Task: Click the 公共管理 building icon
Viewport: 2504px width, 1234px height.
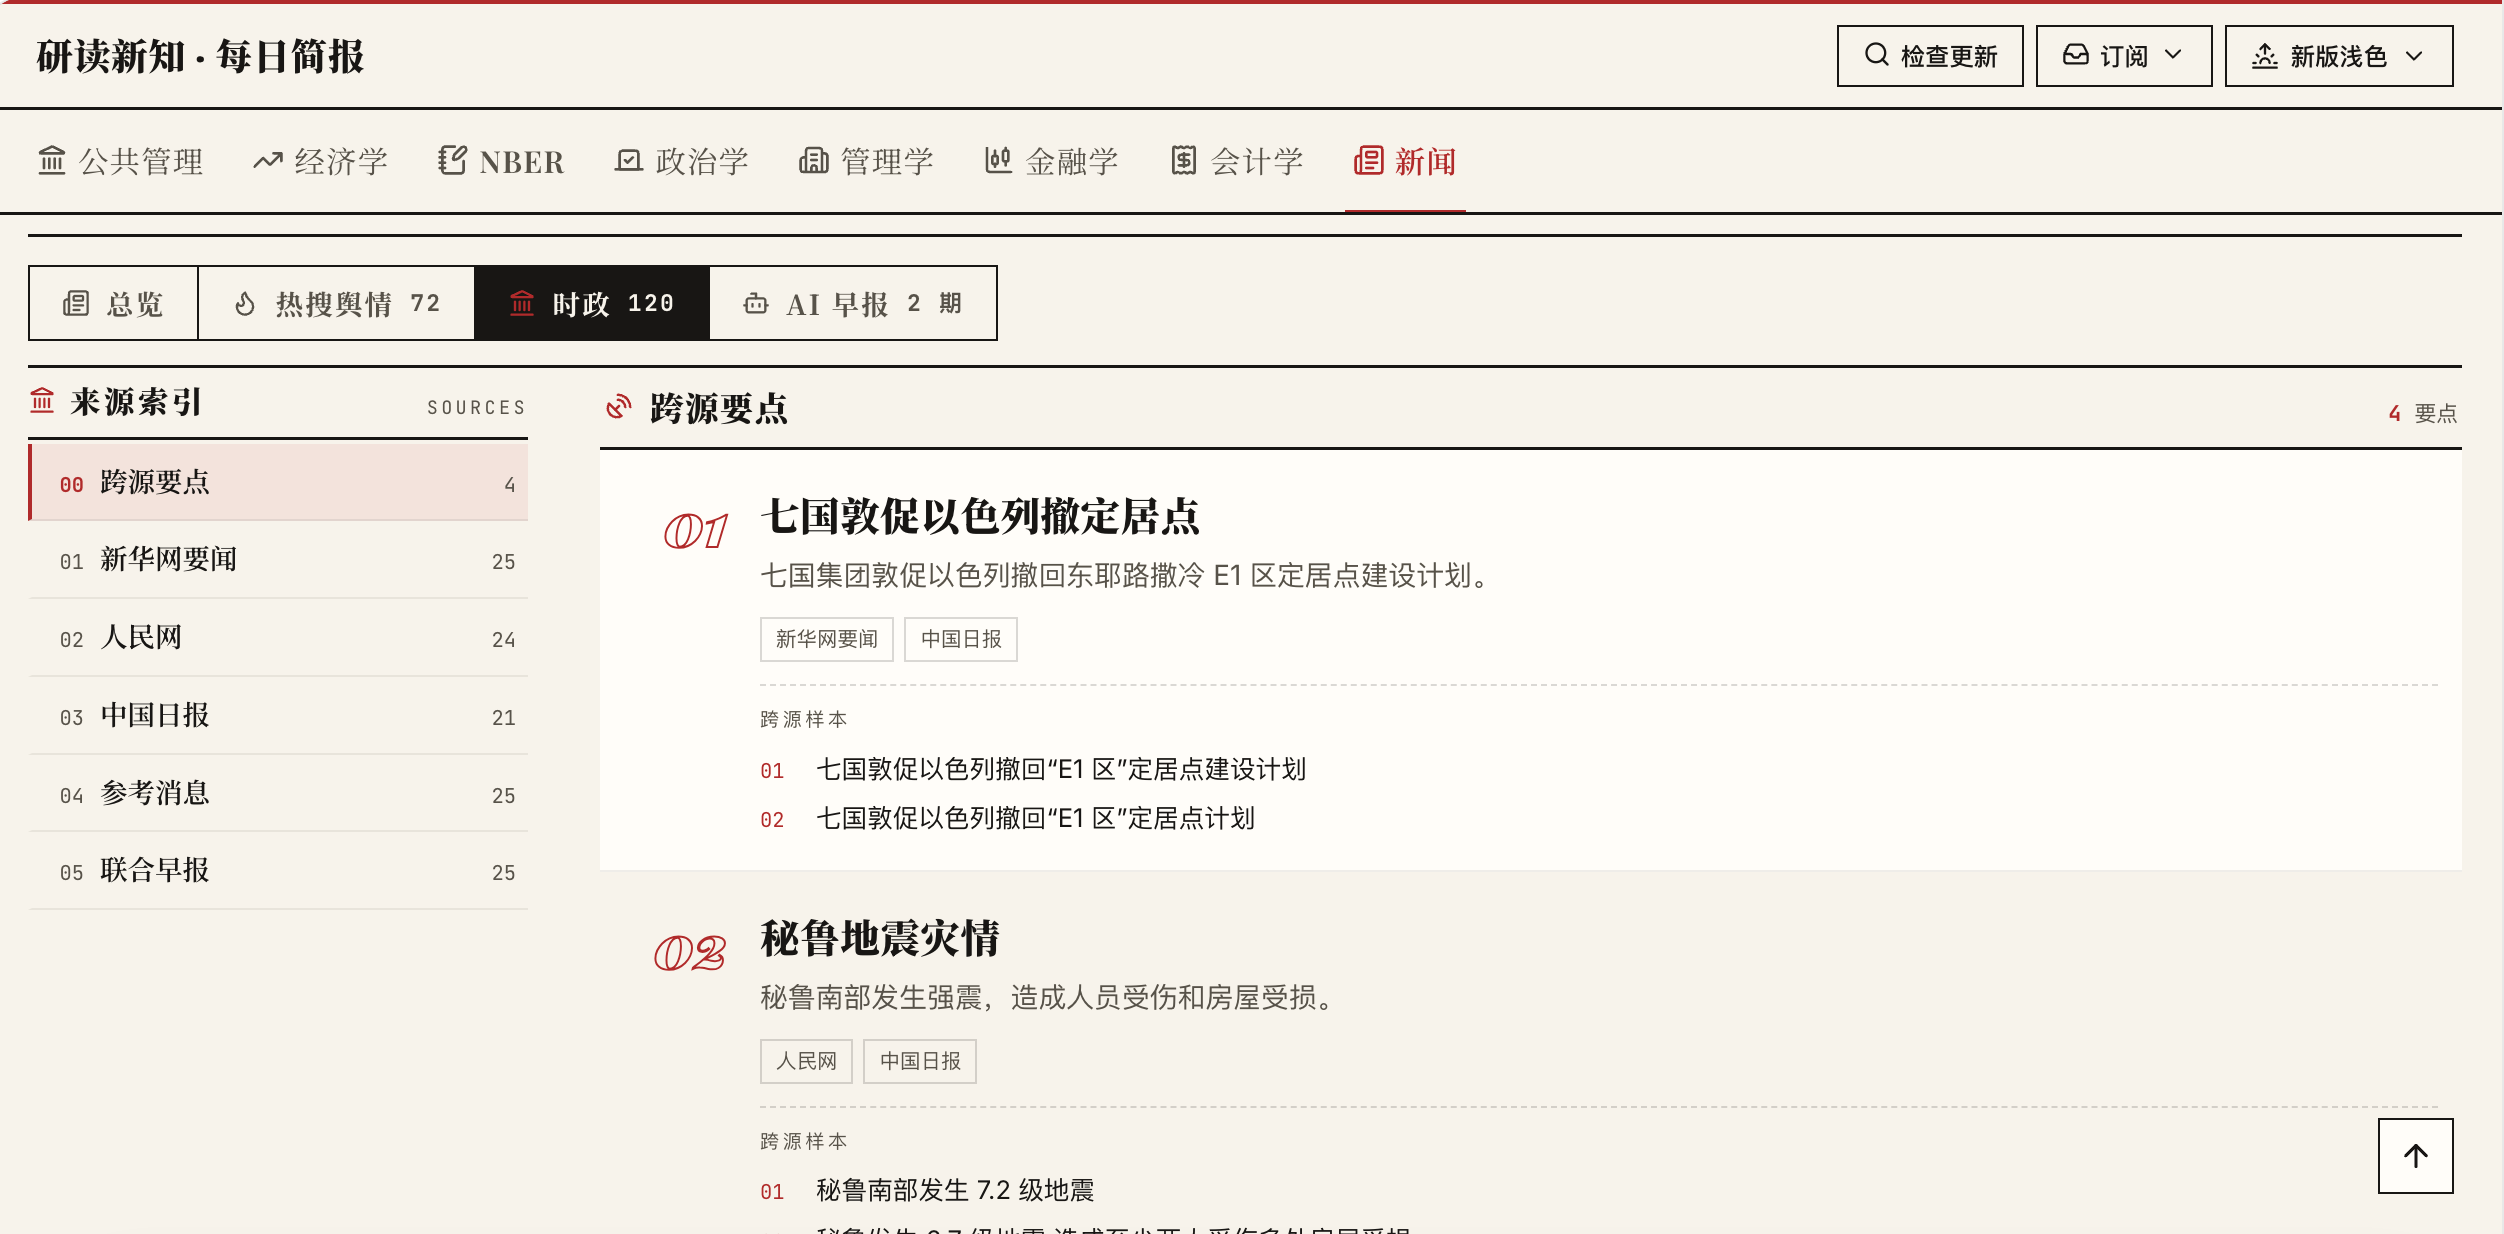Action: (52, 160)
